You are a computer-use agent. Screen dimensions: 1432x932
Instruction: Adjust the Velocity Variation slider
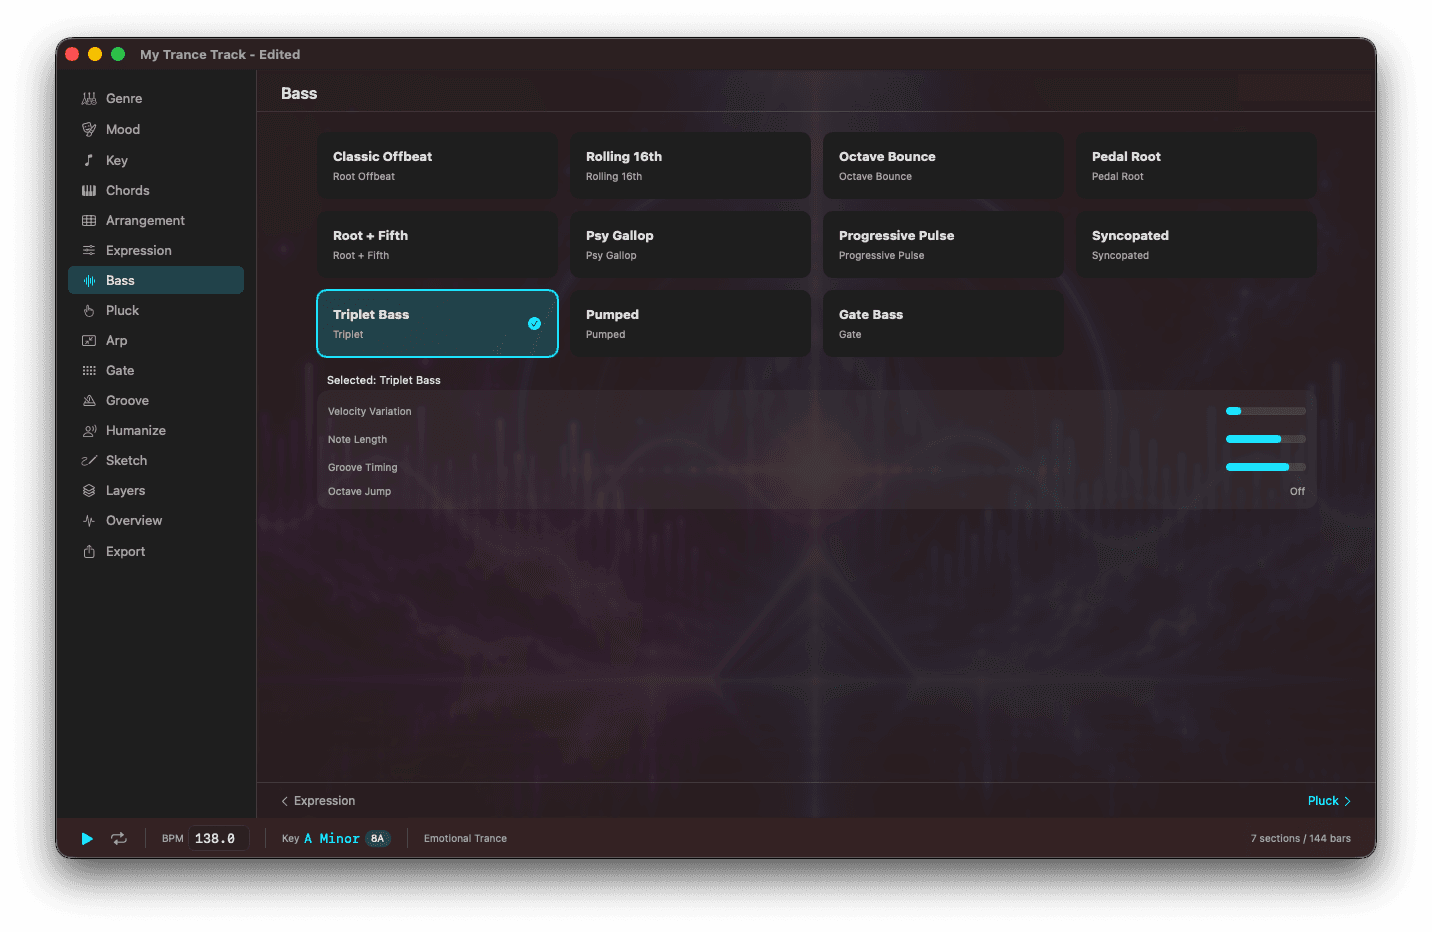[1266, 411]
